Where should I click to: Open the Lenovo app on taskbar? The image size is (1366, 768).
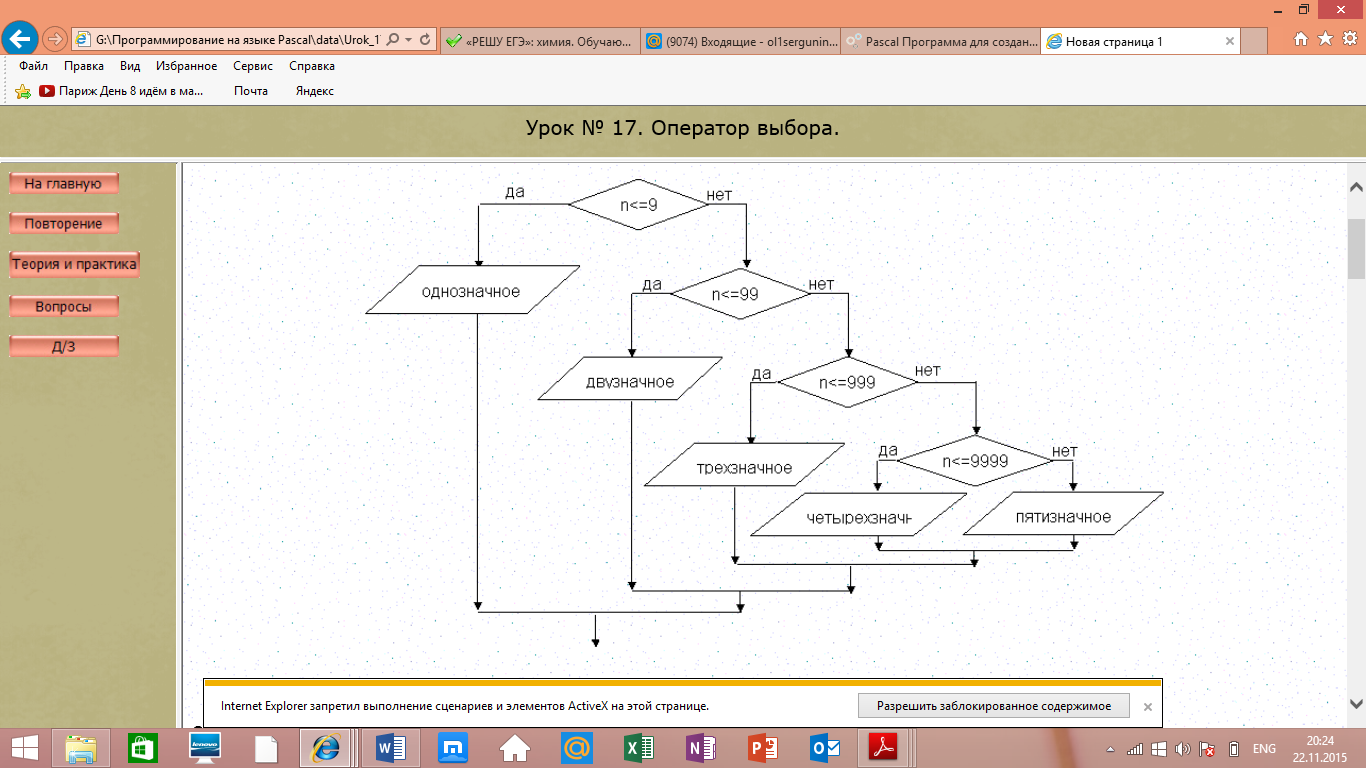coord(205,747)
